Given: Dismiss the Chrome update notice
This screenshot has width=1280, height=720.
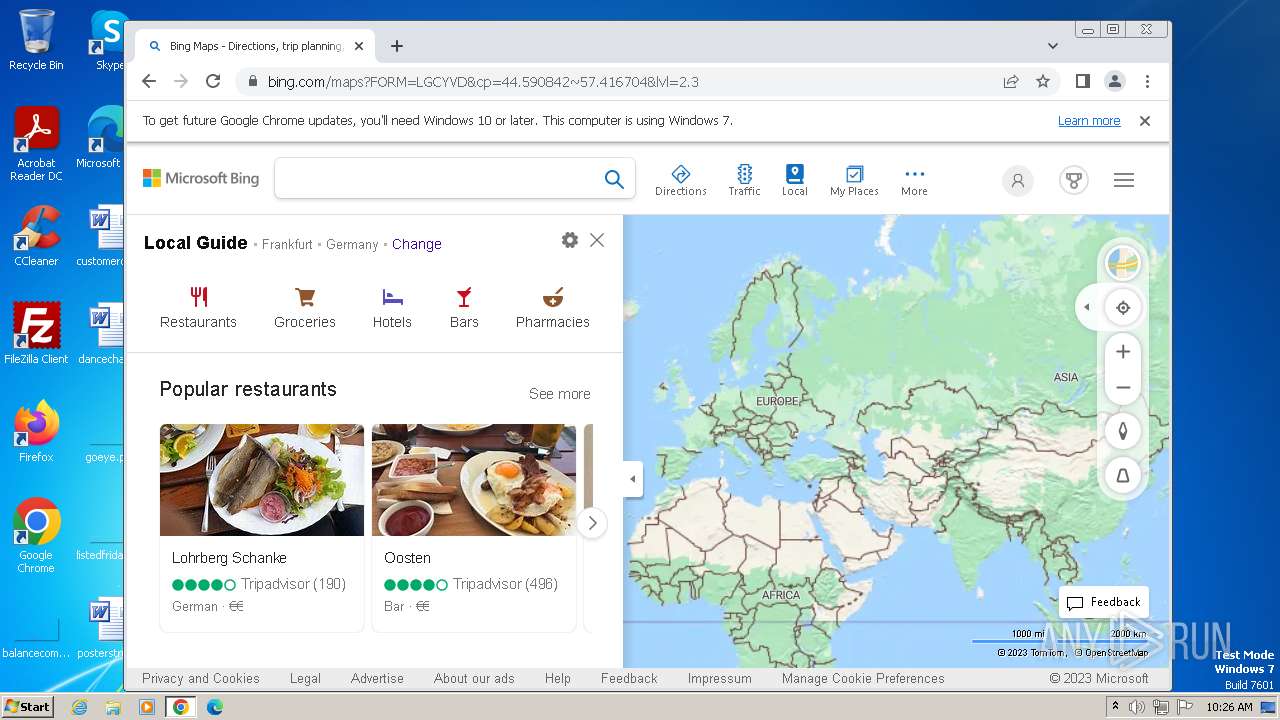Looking at the screenshot, I should tap(1145, 121).
